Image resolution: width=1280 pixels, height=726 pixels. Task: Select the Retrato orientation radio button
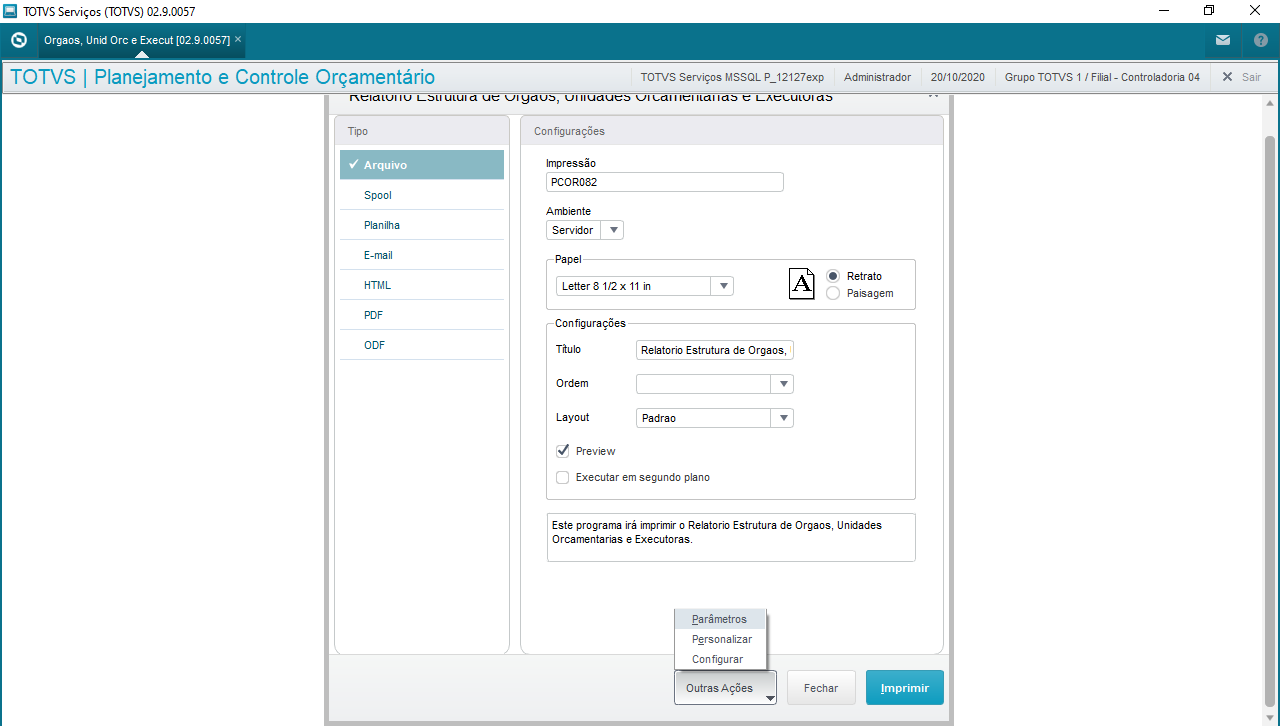(833, 276)
